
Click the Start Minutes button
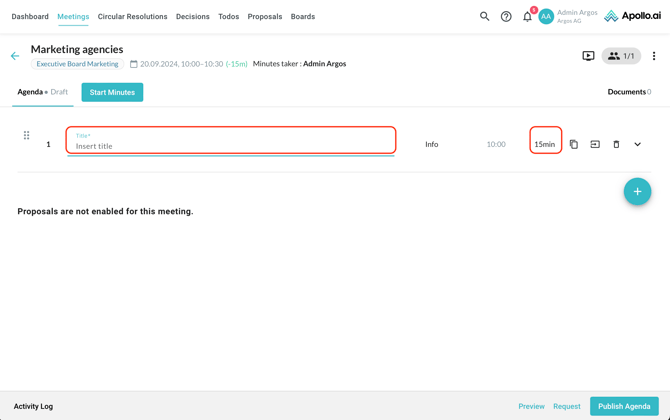(x=112, y=92)
